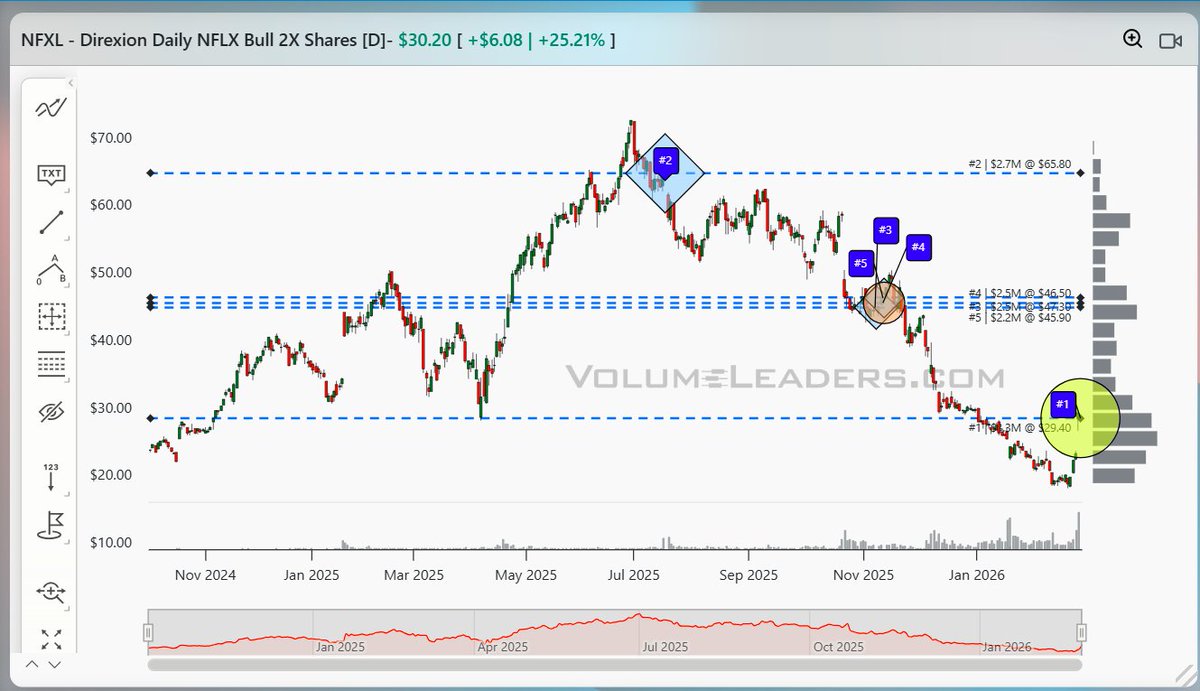Image resolution: width=1200 pixels, height=691 pixels.
Task: Click the $30.20 price in header
Action: 424,40
